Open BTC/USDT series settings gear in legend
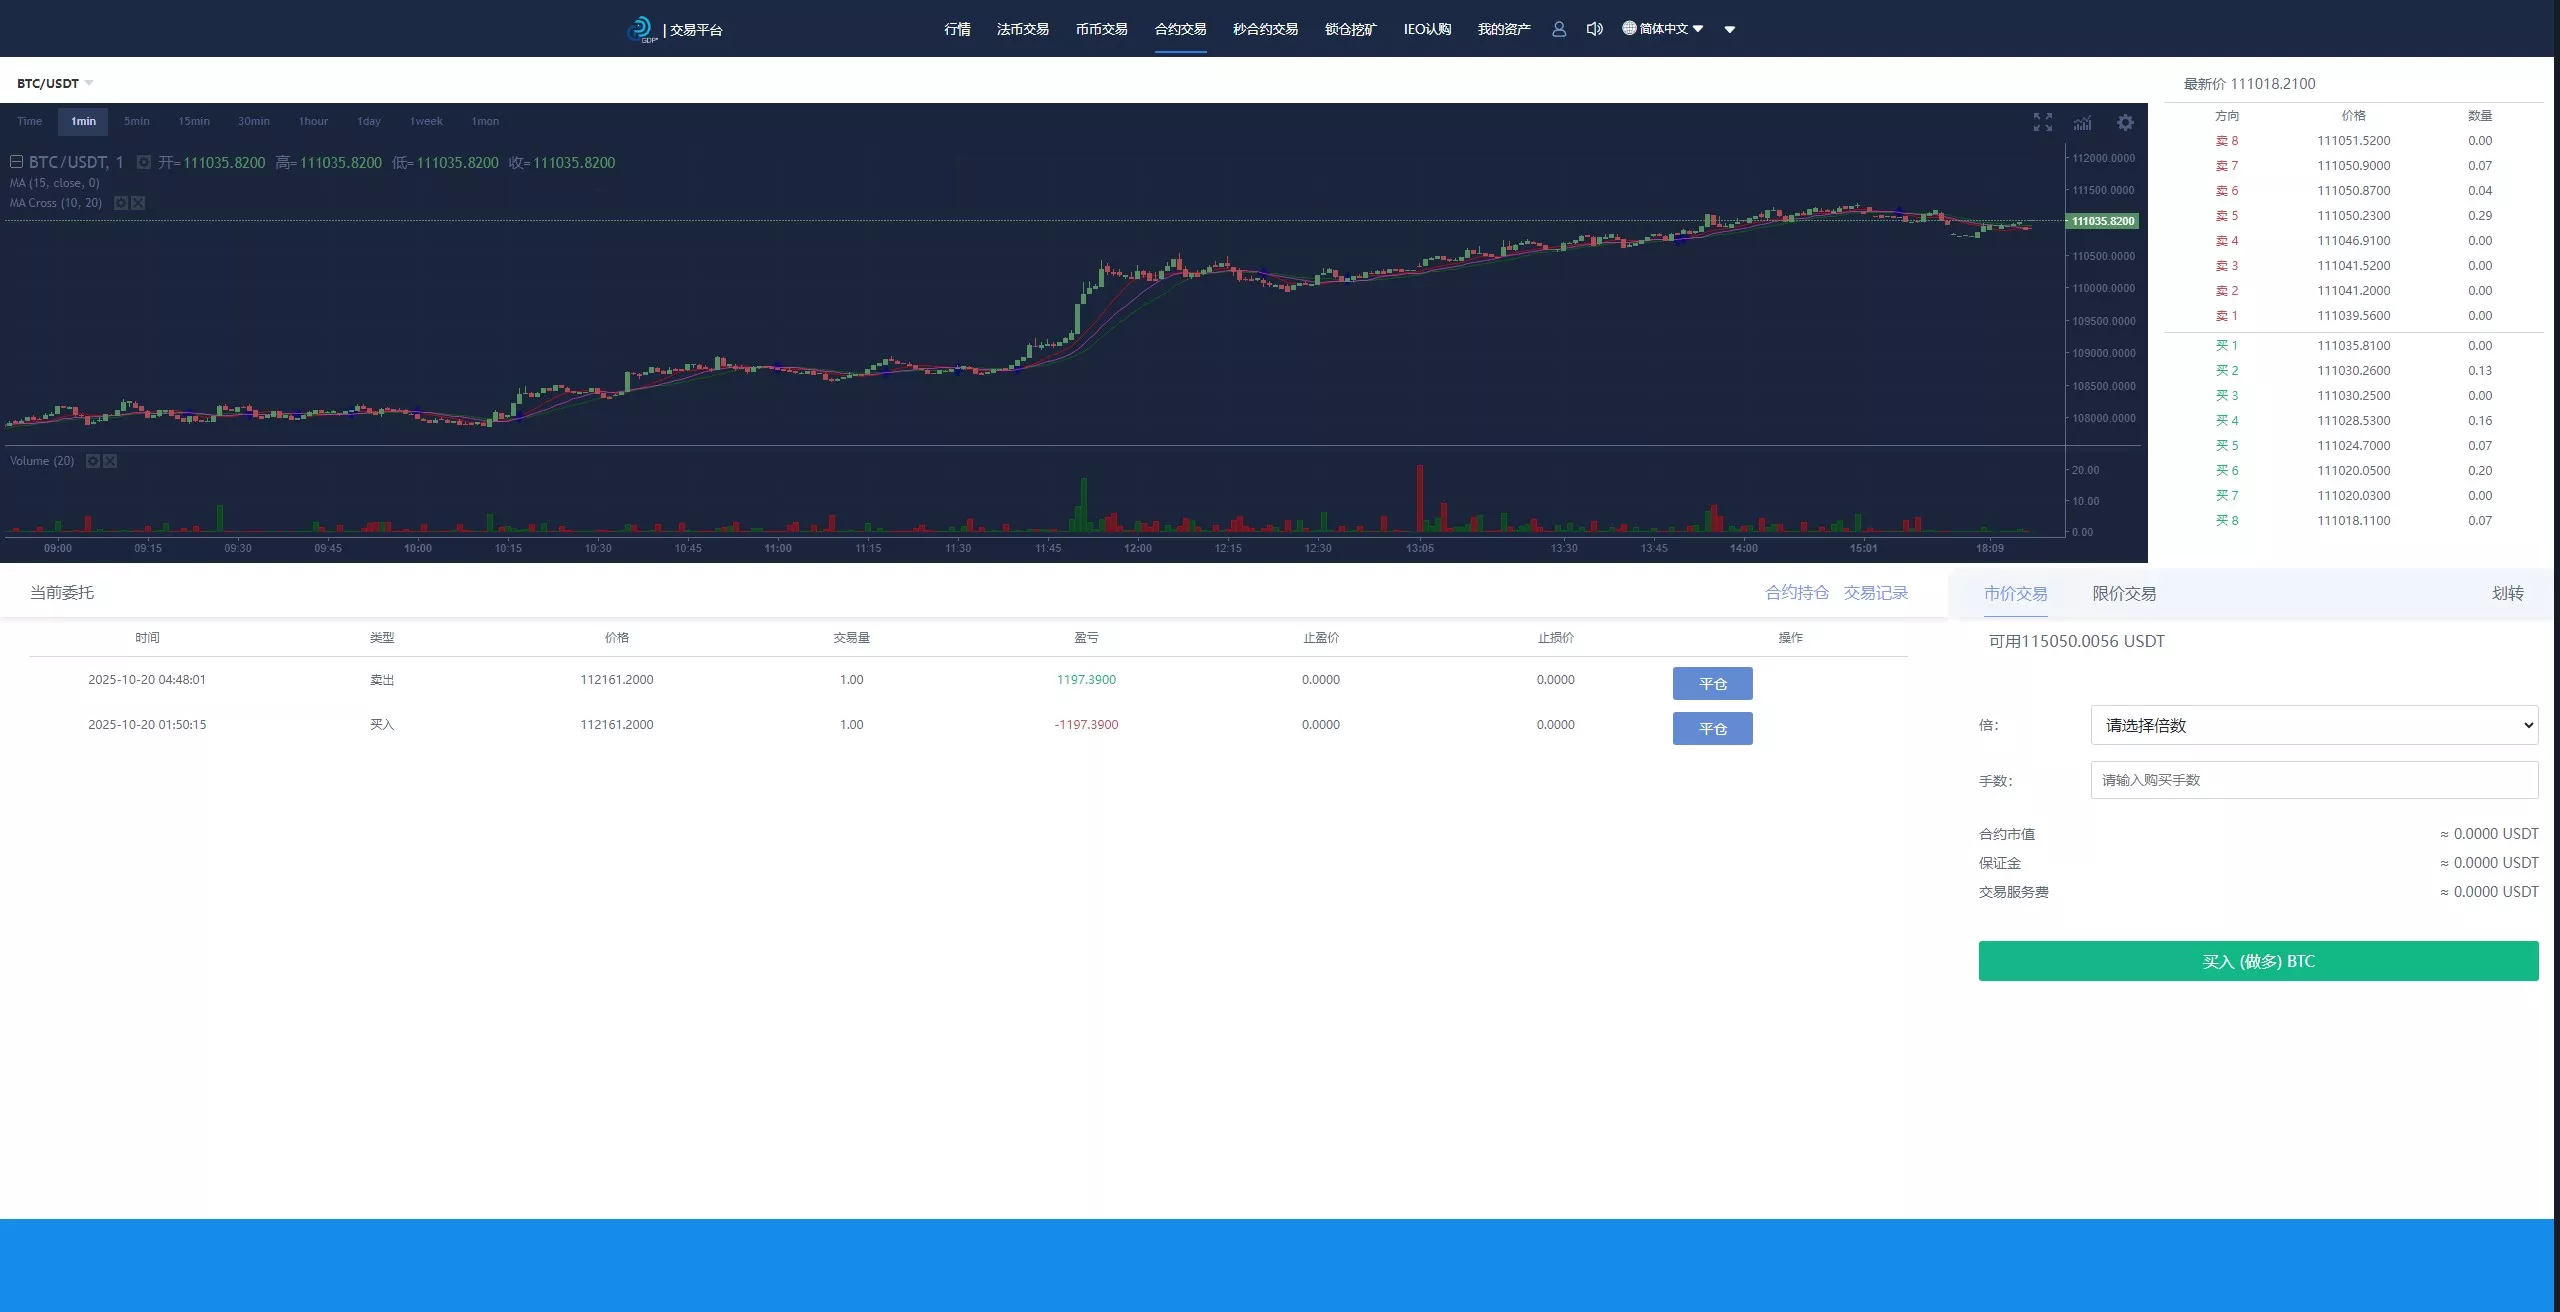 click(144, 162)
